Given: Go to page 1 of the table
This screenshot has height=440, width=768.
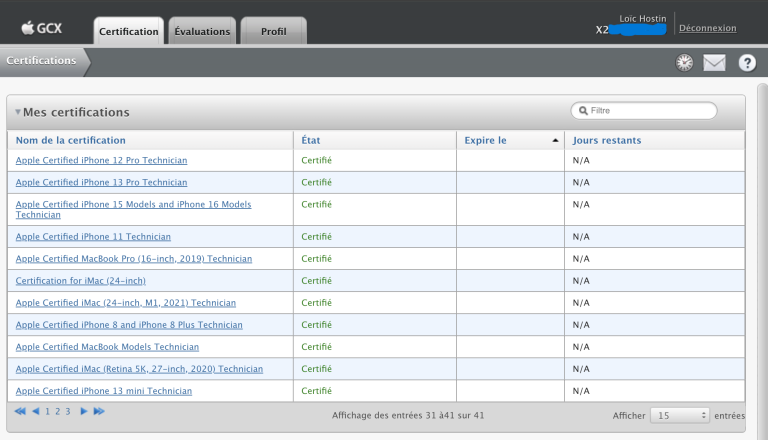Looking at the screenshot, I should pos(48,412).
